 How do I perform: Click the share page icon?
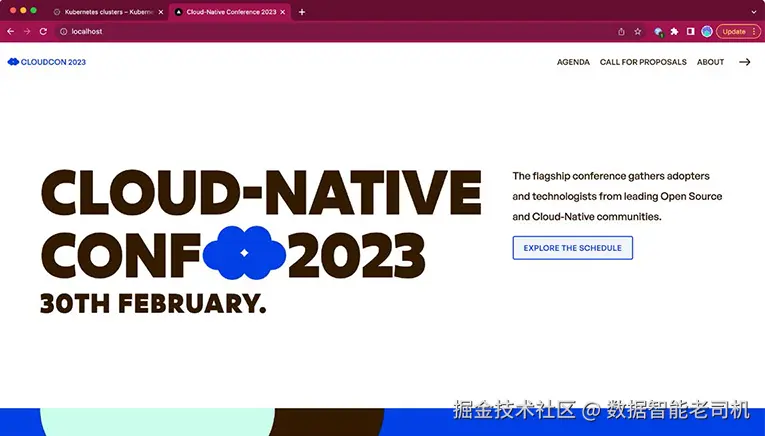621,32
